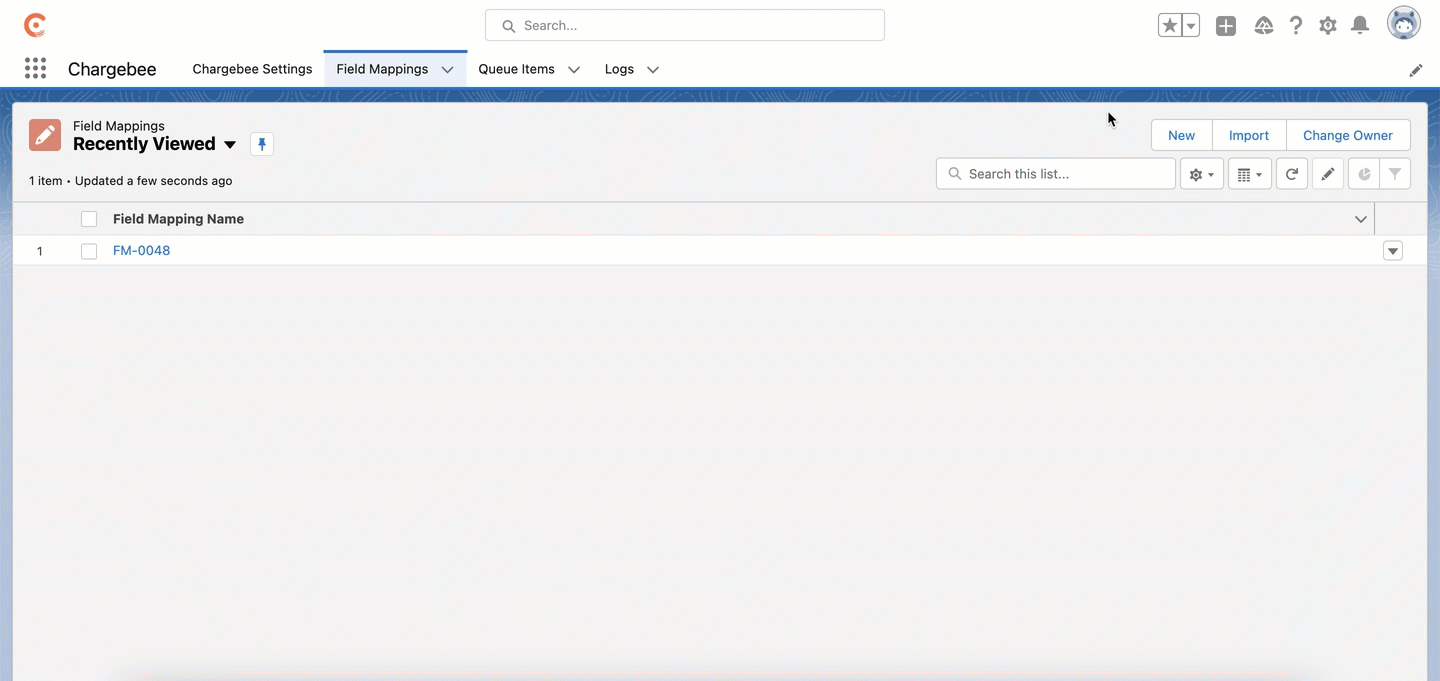Open the Setup gear menu
This screenshot has width=1440, height=681.
[x=1328, y=26]
